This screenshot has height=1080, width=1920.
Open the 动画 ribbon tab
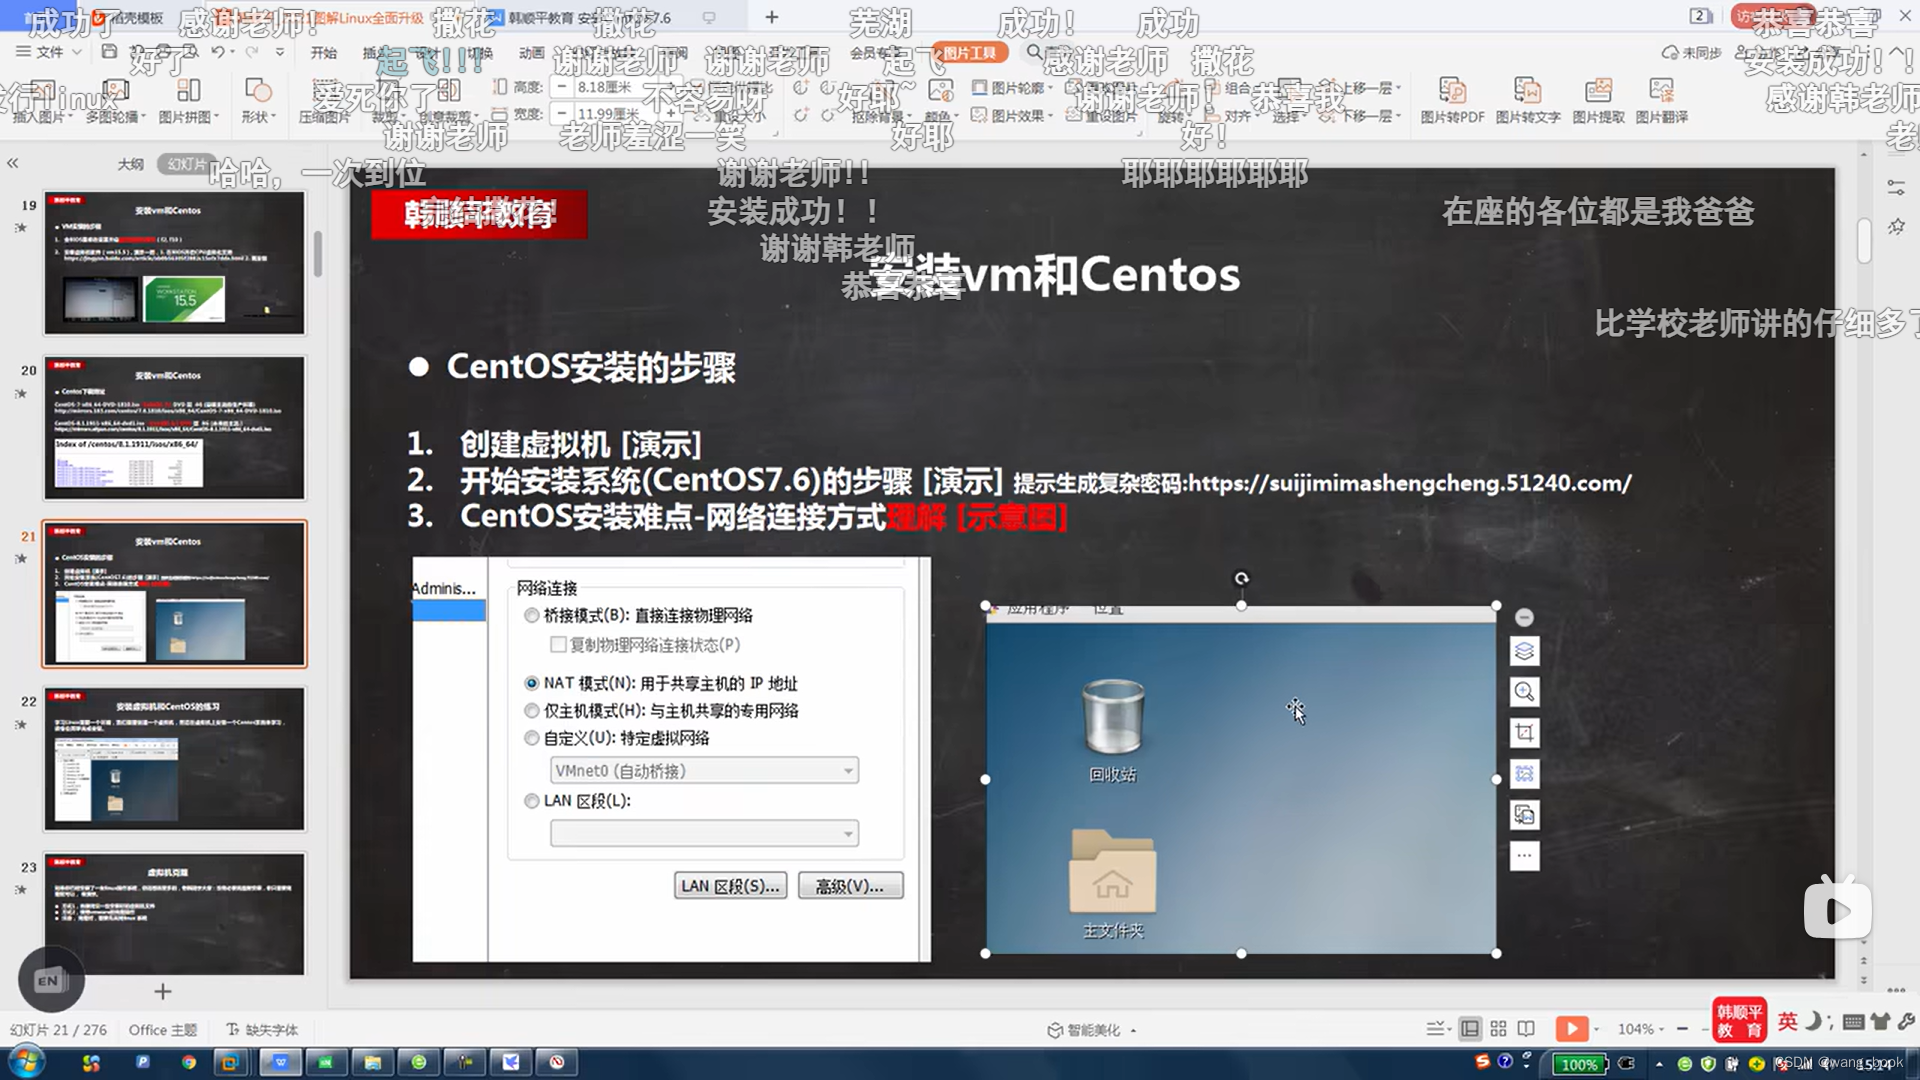point(532,52)
